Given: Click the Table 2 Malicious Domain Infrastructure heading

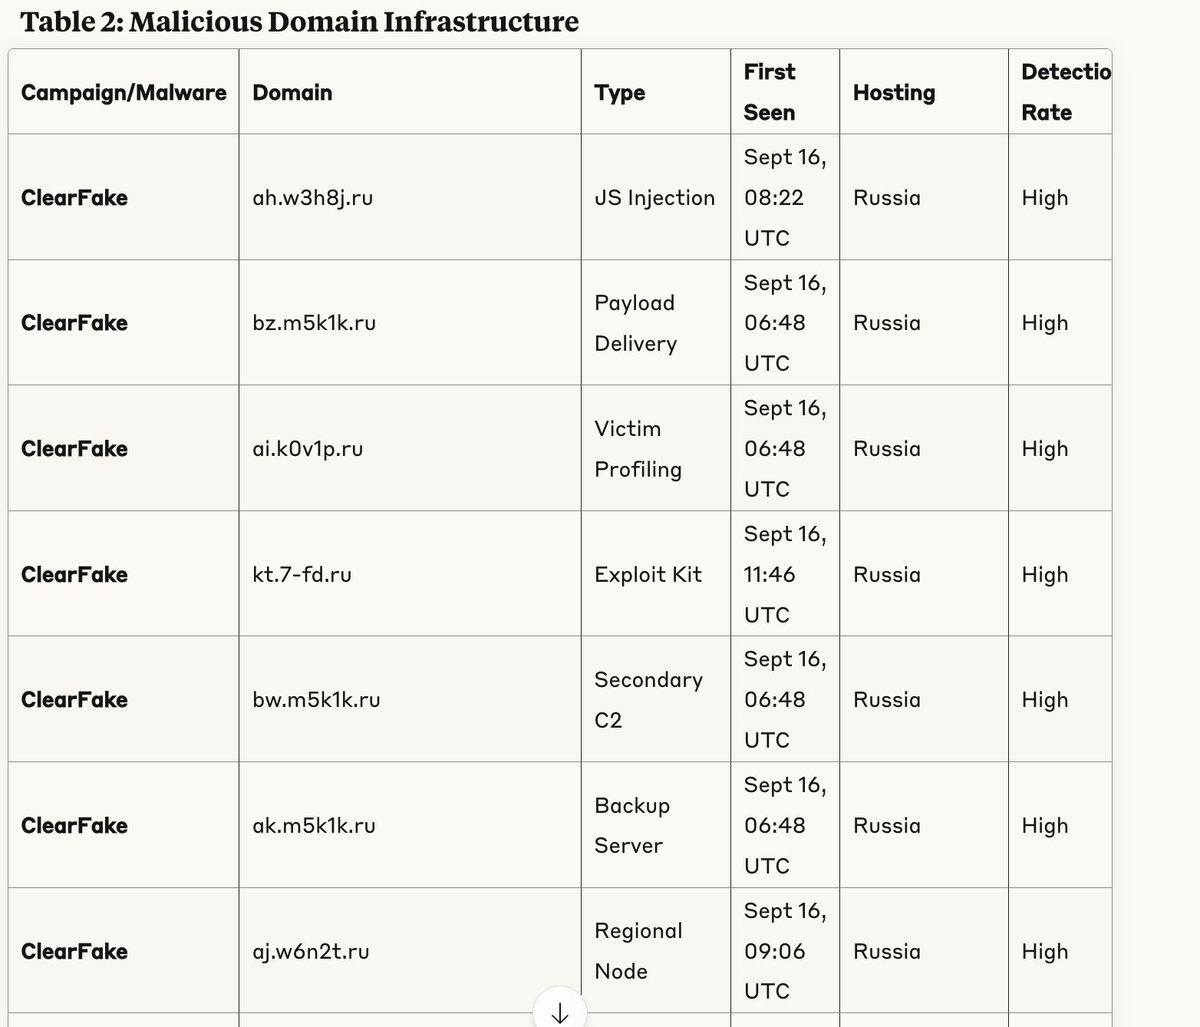Looking at the screenshot, I should pyautogui.click(x=300, y=21).
